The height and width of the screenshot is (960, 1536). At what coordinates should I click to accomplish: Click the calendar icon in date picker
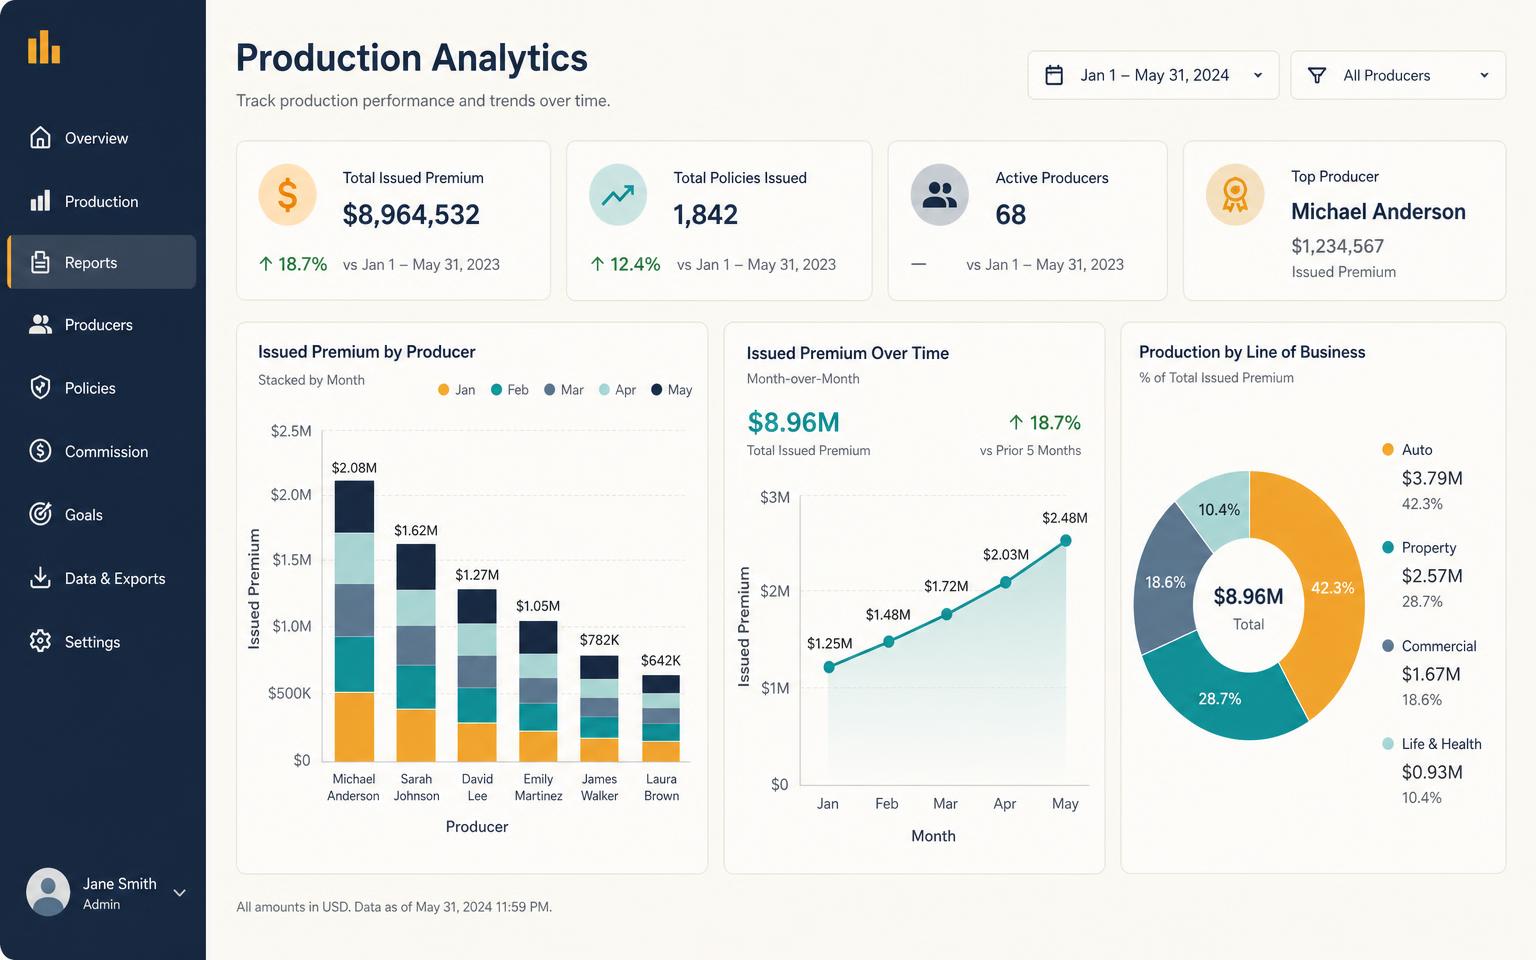pyautogui.click(x=1054, y=75)
